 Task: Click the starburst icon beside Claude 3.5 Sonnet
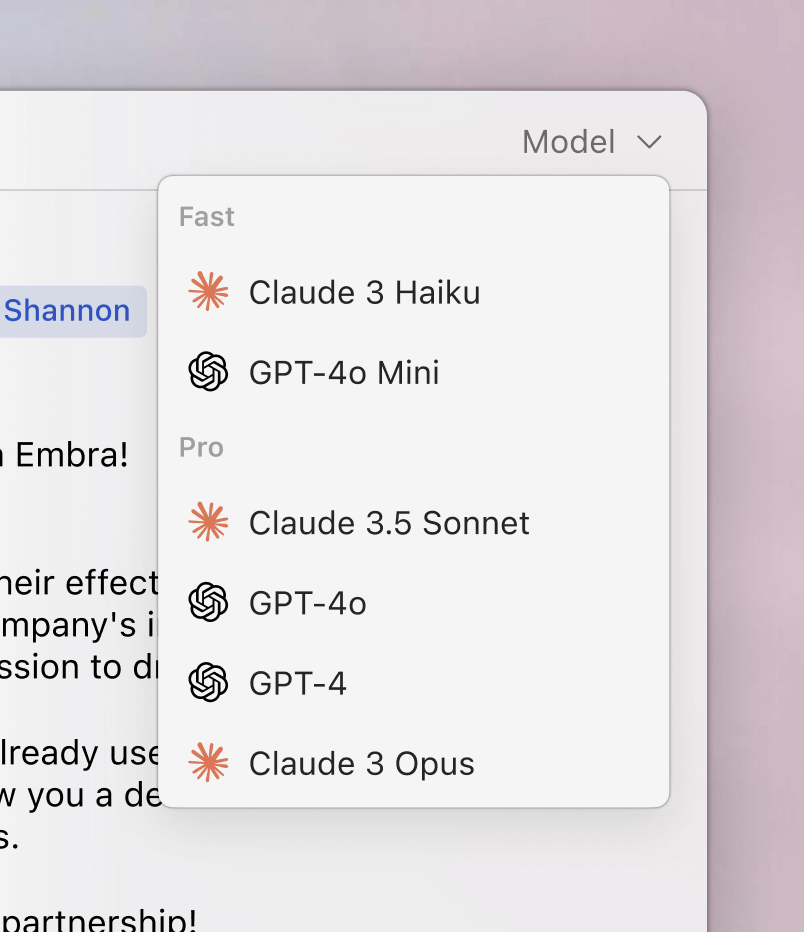point(208,522)
